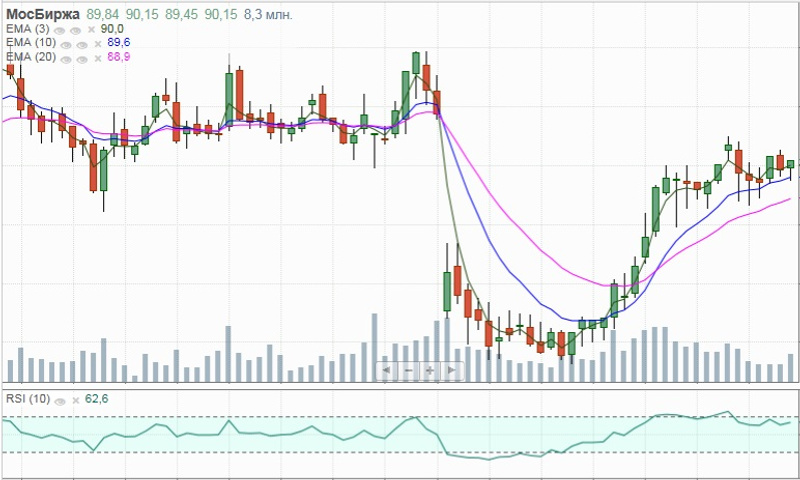Toggle second eye icon beside EMA (10)

(82, 44)
